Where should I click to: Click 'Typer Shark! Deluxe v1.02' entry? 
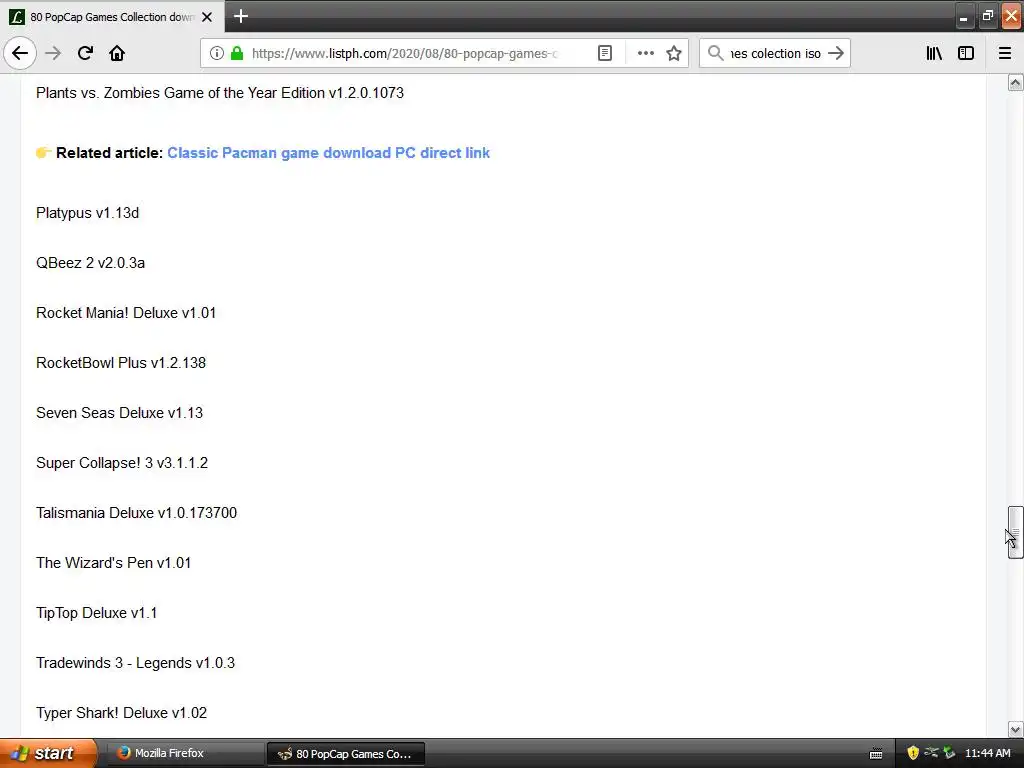point(121,713)
